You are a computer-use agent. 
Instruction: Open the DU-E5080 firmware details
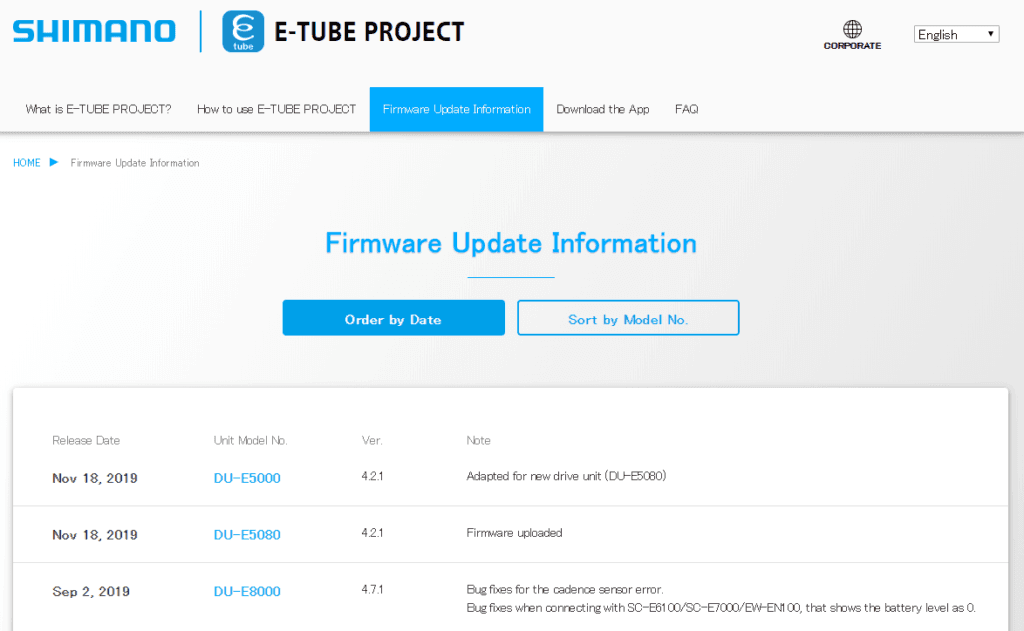point(246,533)
